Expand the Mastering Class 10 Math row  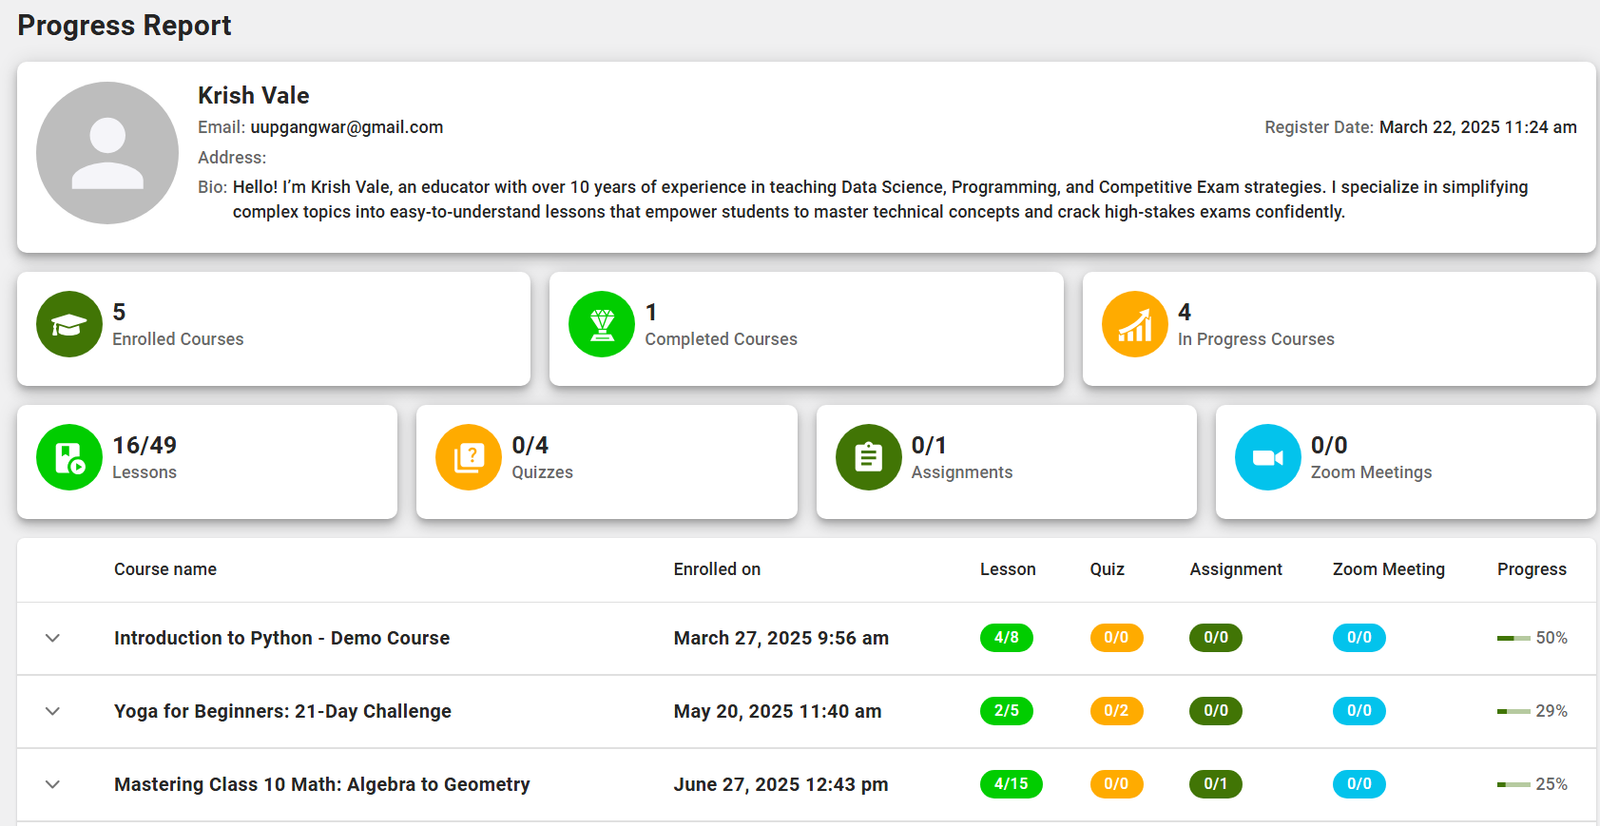53,784
